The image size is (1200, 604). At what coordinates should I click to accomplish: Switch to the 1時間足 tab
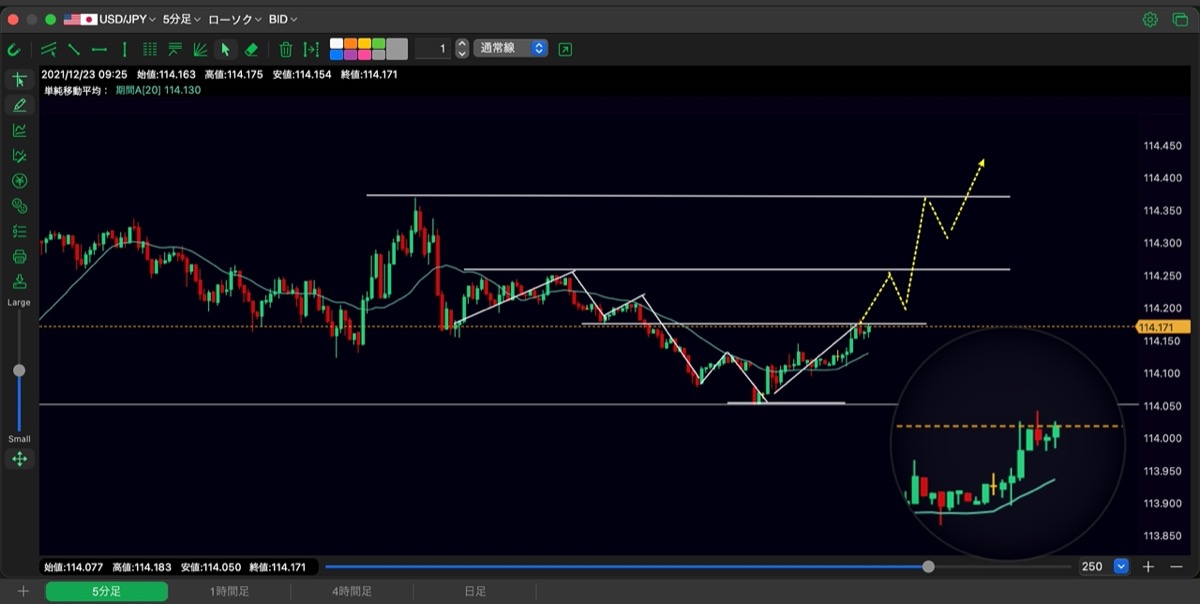click(x=229, y=591)
